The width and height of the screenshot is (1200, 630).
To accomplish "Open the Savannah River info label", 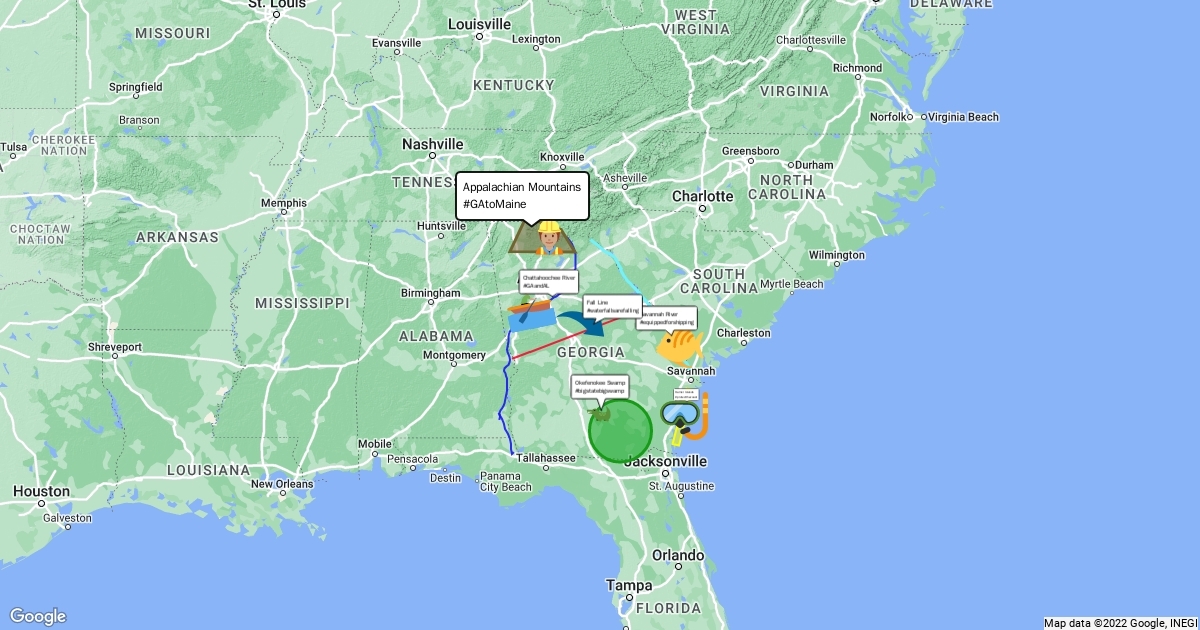I will [666, 318].
